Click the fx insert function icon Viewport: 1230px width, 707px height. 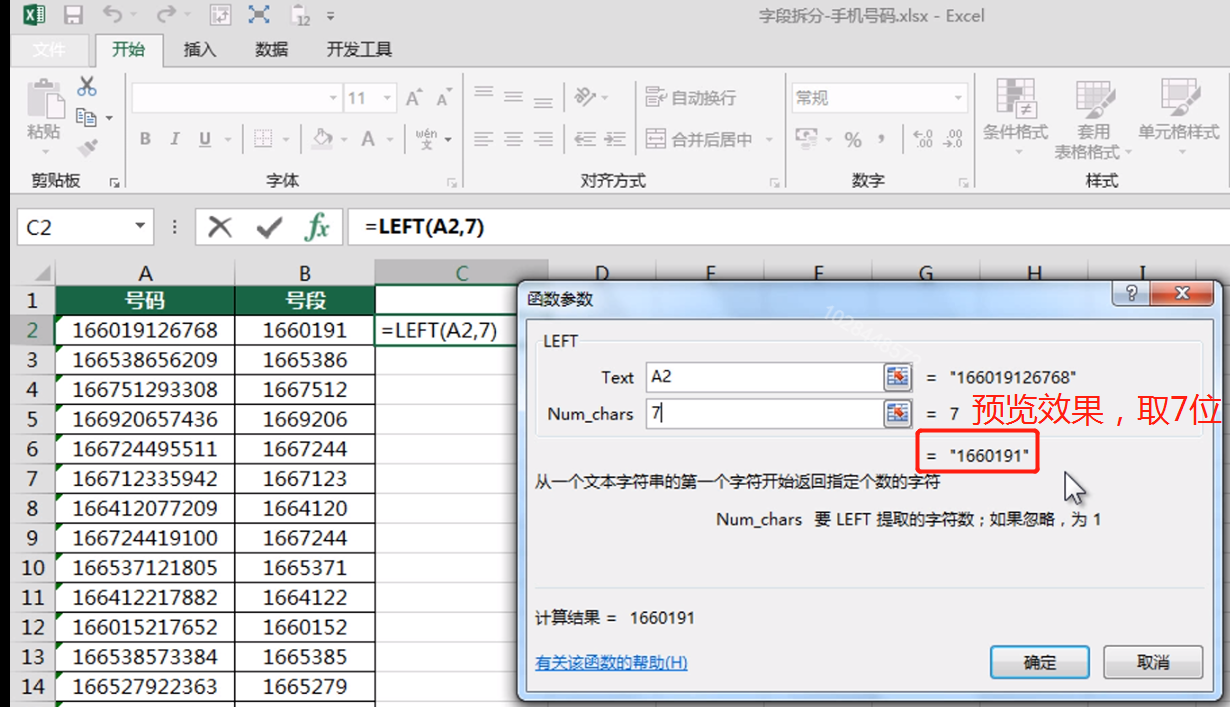pyautogui.click(x=317, y=227)
